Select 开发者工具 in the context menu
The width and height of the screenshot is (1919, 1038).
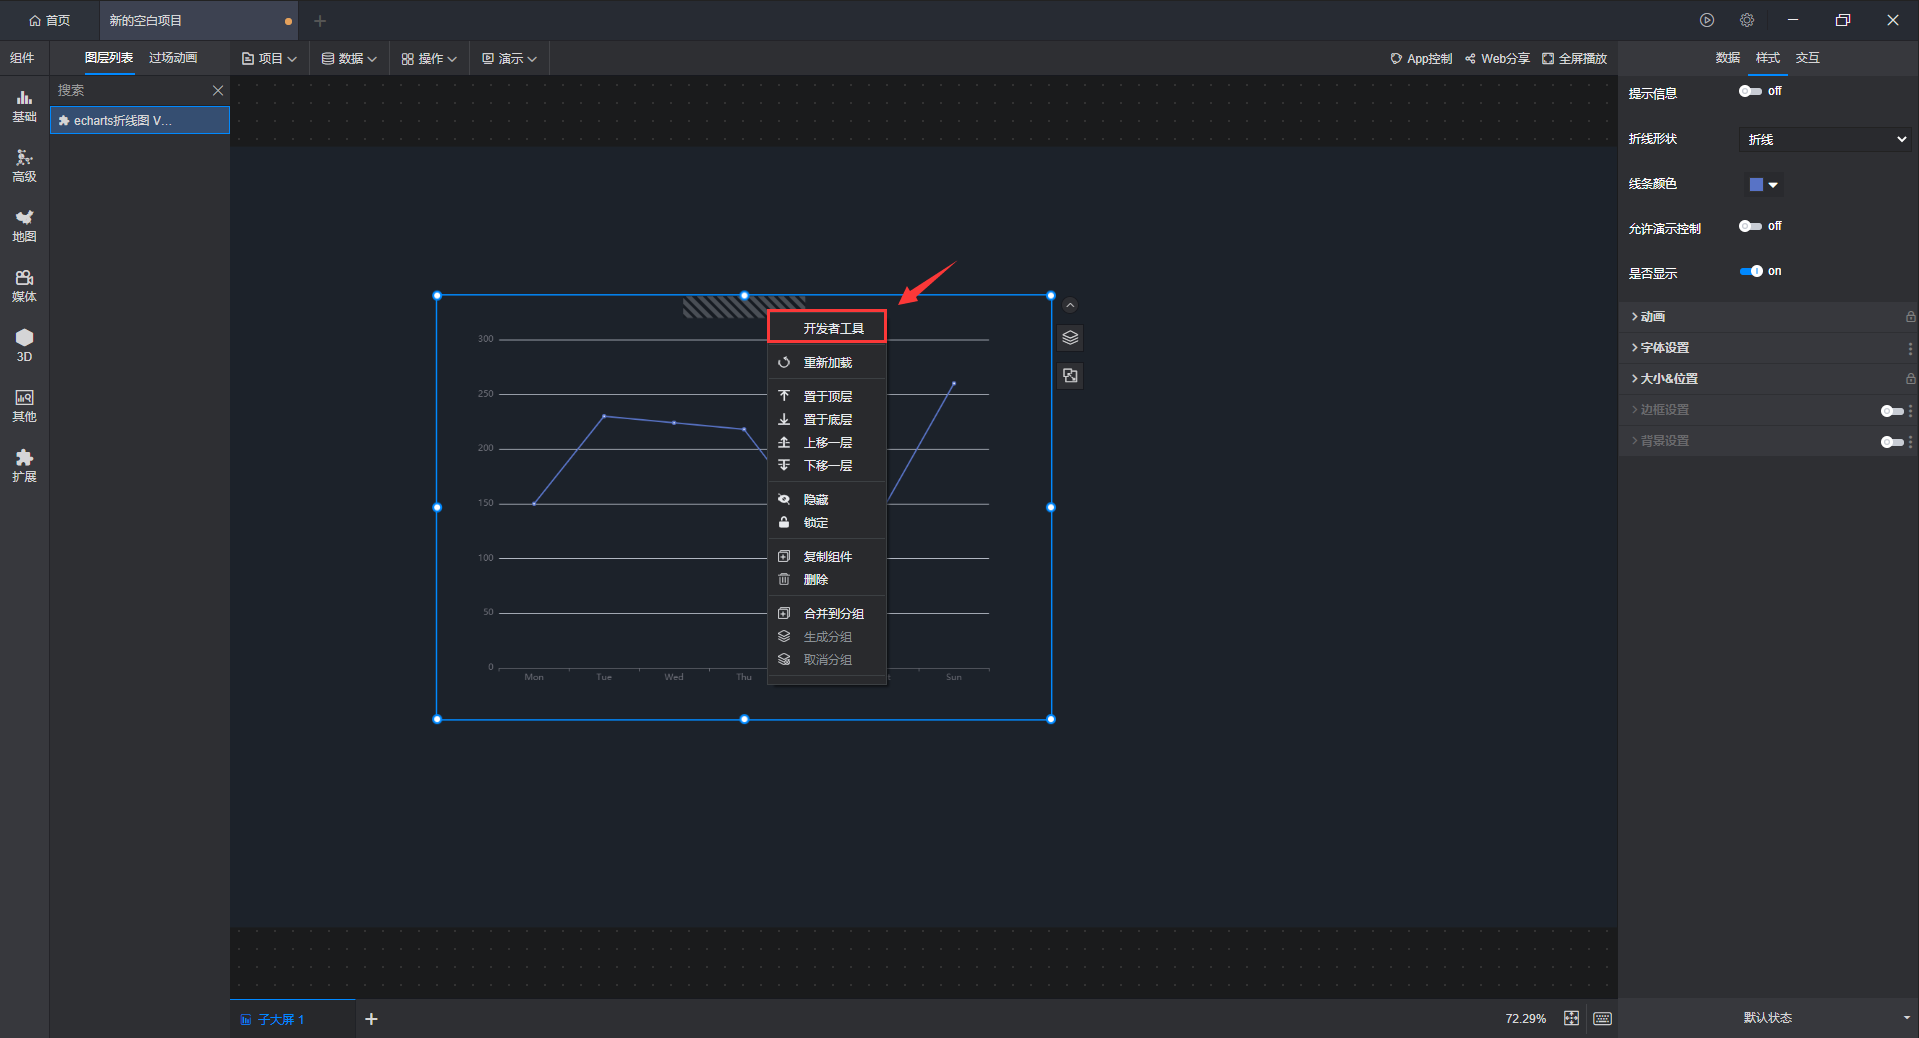click(x=827, y=328)
